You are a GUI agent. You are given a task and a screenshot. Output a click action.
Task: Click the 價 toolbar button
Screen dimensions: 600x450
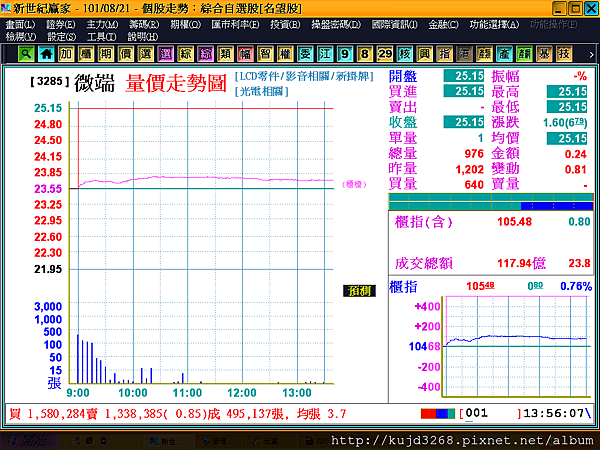[126, 54]
